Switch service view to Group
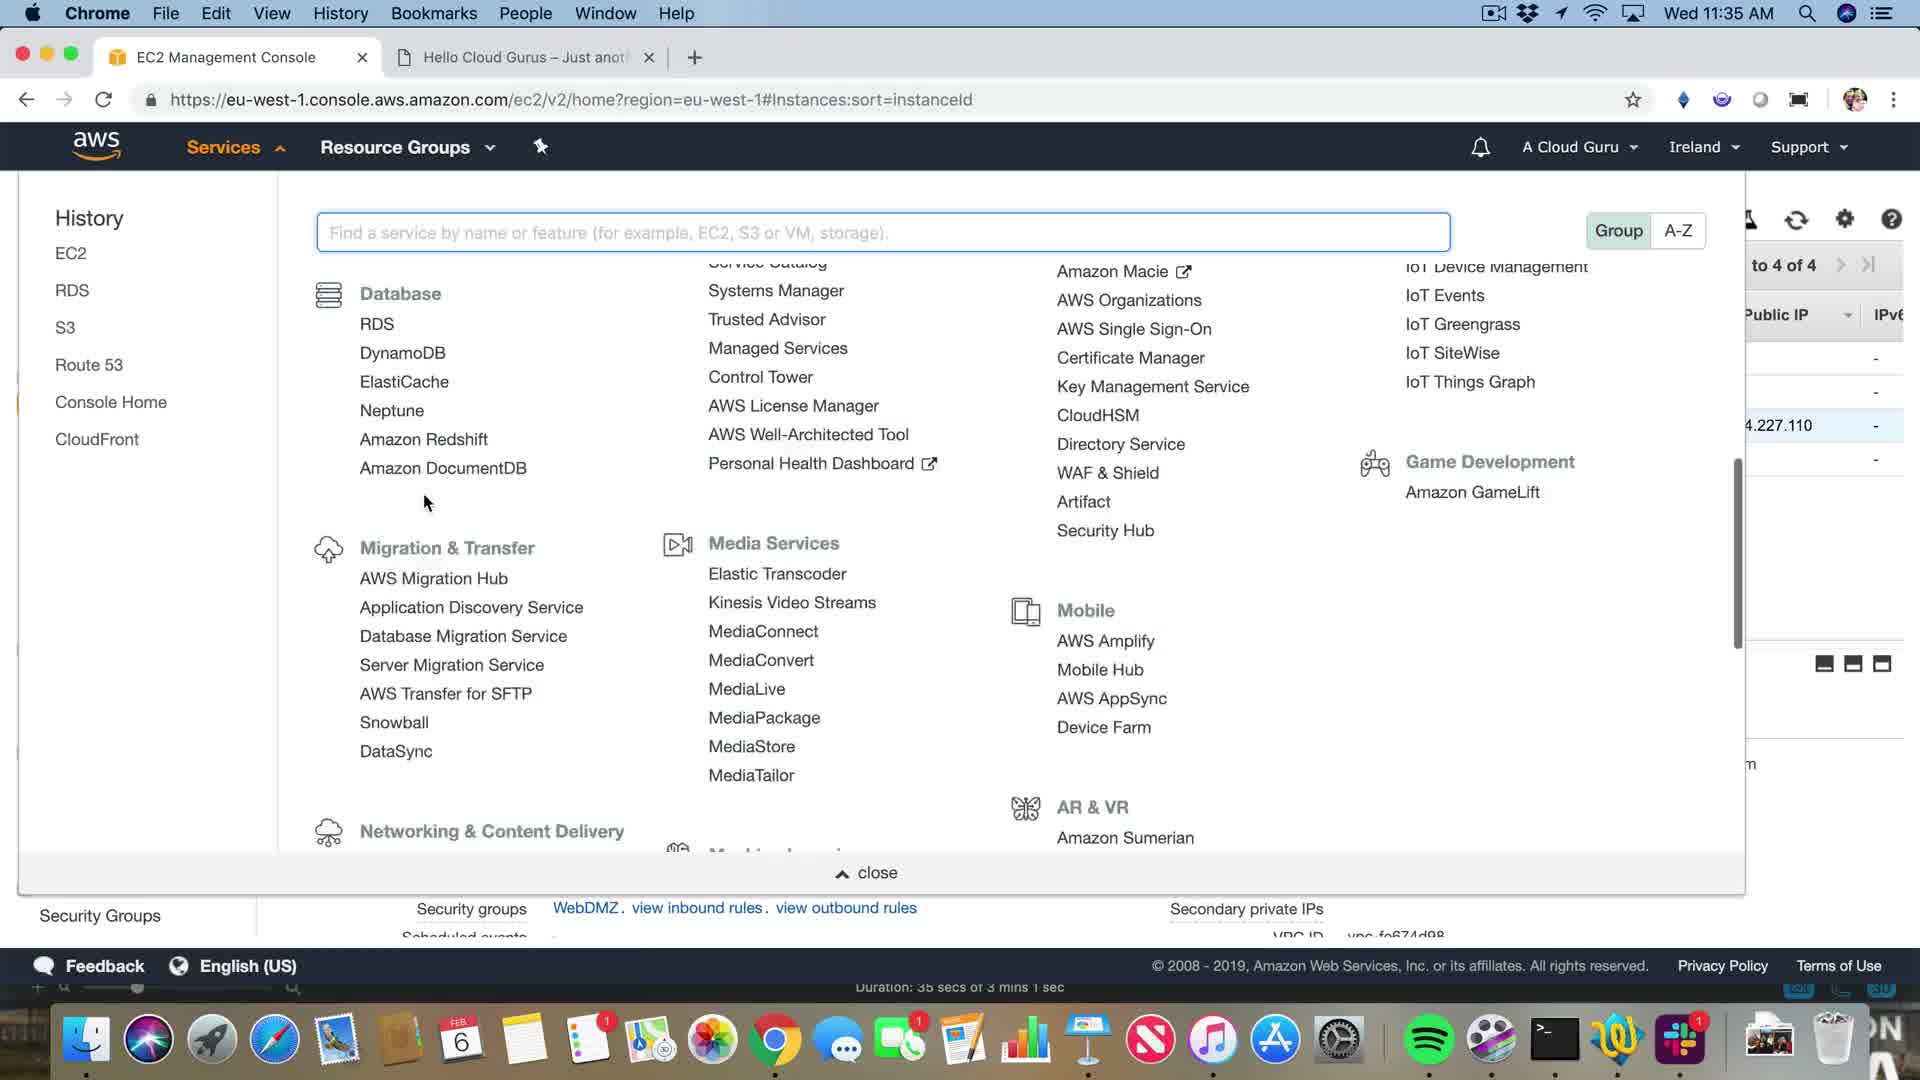This screenshot has width=1920, height=1080. (x=1618, y=231)
